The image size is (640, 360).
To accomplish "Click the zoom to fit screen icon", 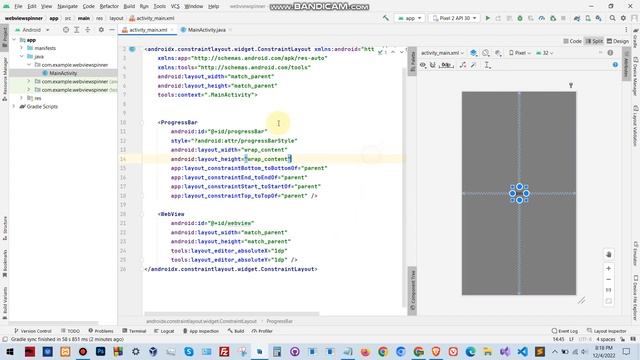I will coord(609,301).
